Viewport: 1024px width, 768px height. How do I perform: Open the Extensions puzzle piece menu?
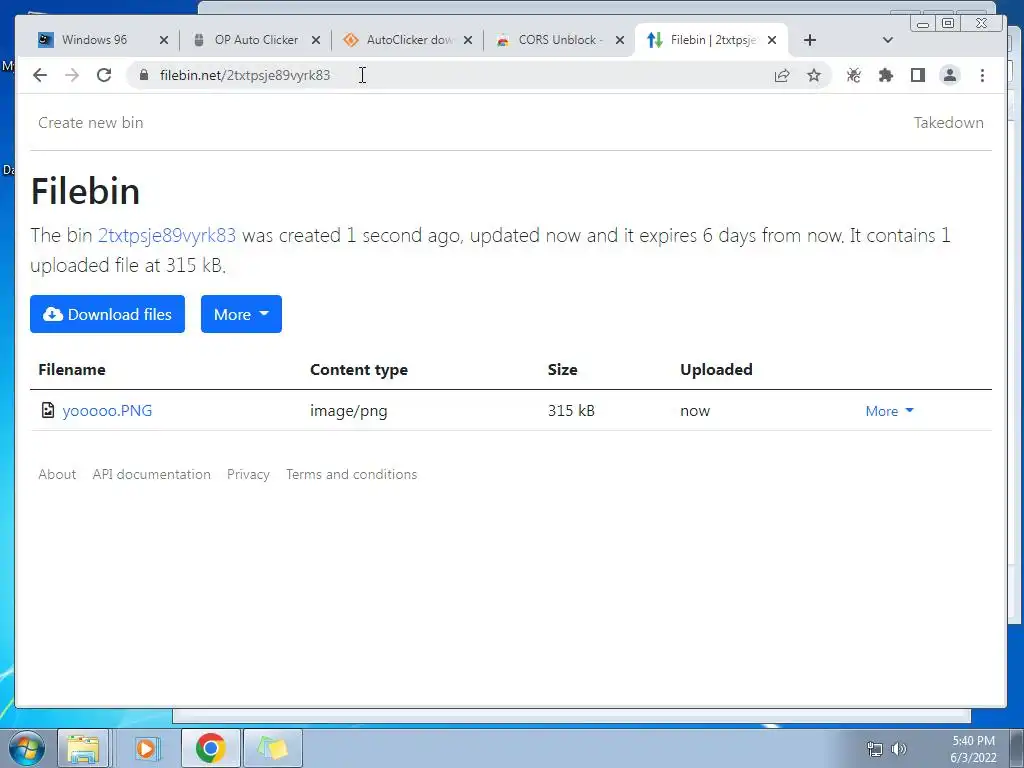[x=886, y=75]
